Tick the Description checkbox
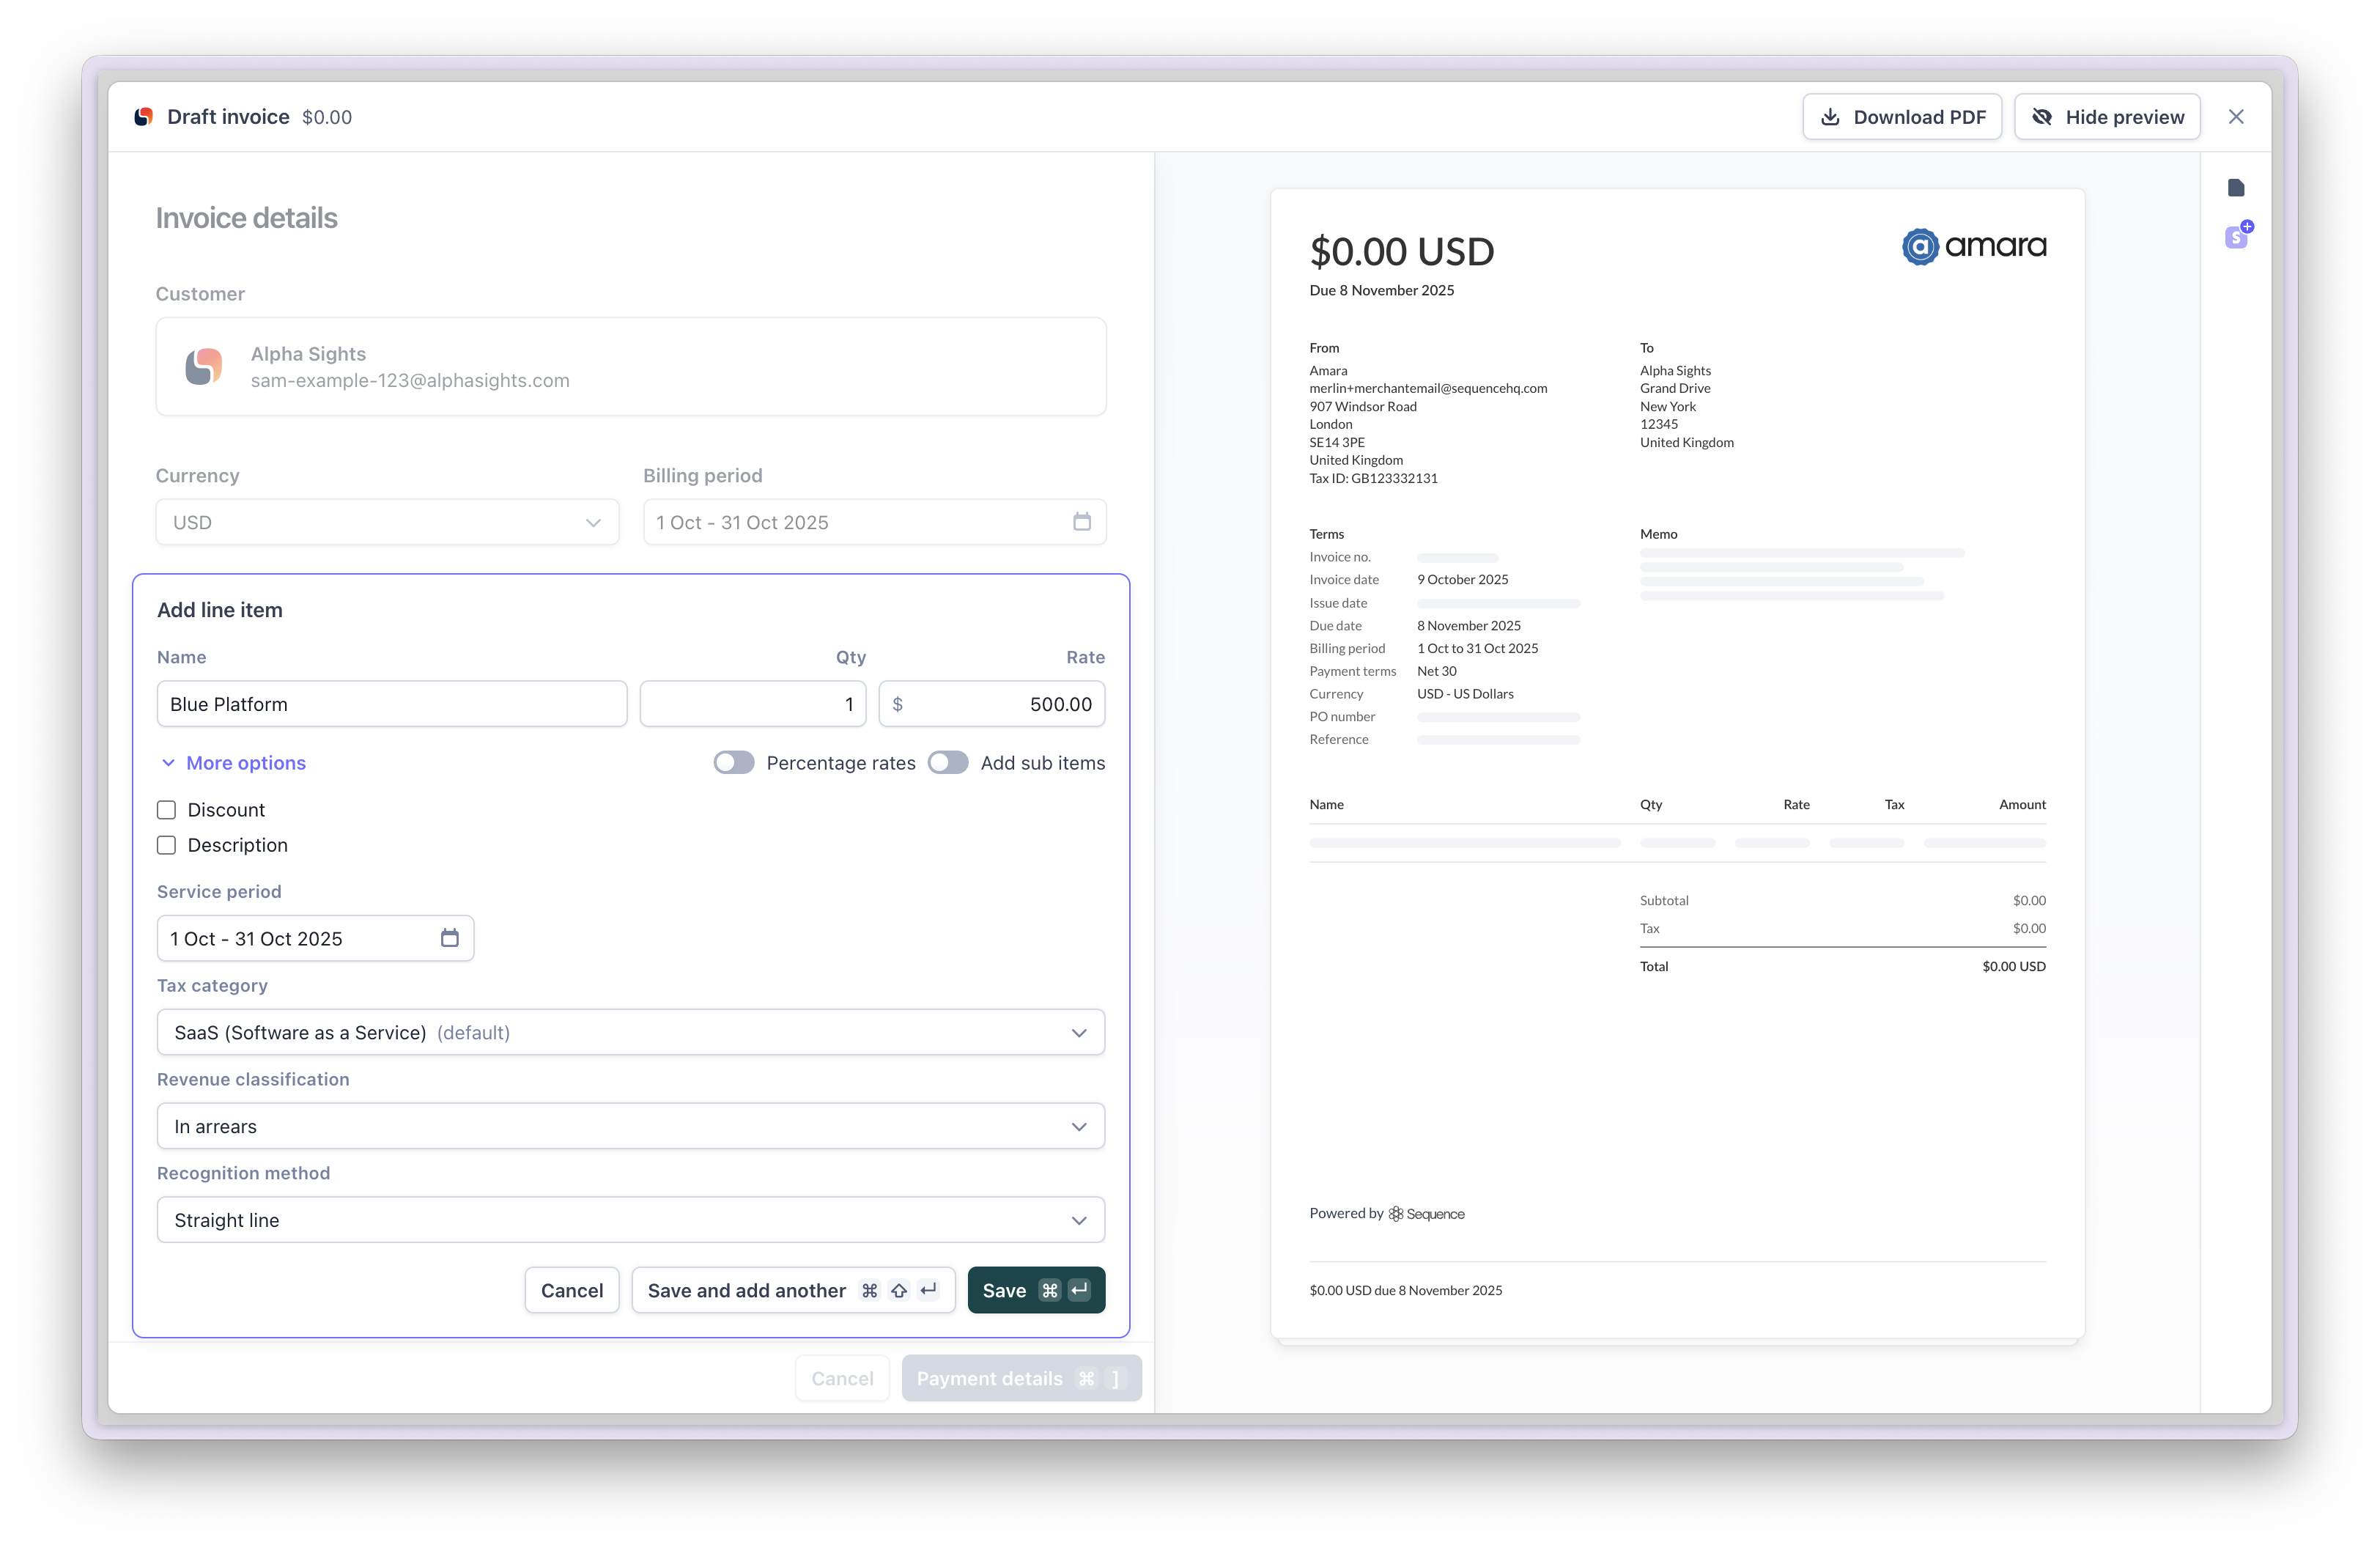 pos(167,845)
